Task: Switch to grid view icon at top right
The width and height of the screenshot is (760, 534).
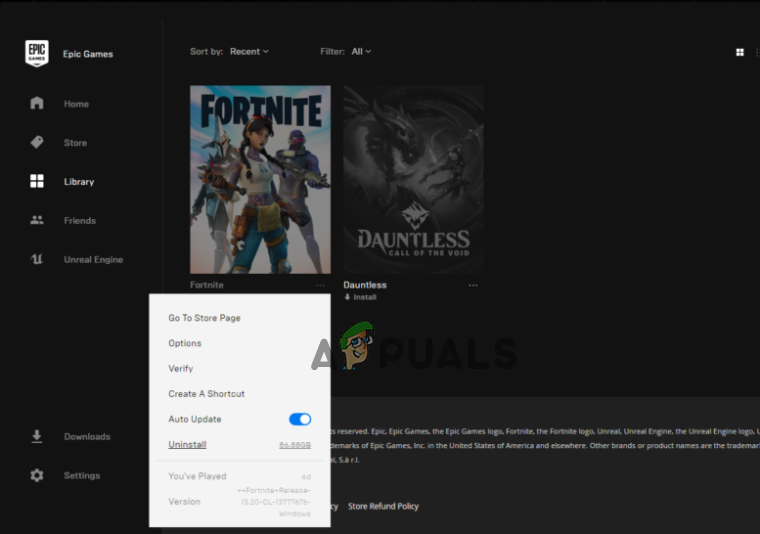Action: pyautogui.click(x=740, y=52)
